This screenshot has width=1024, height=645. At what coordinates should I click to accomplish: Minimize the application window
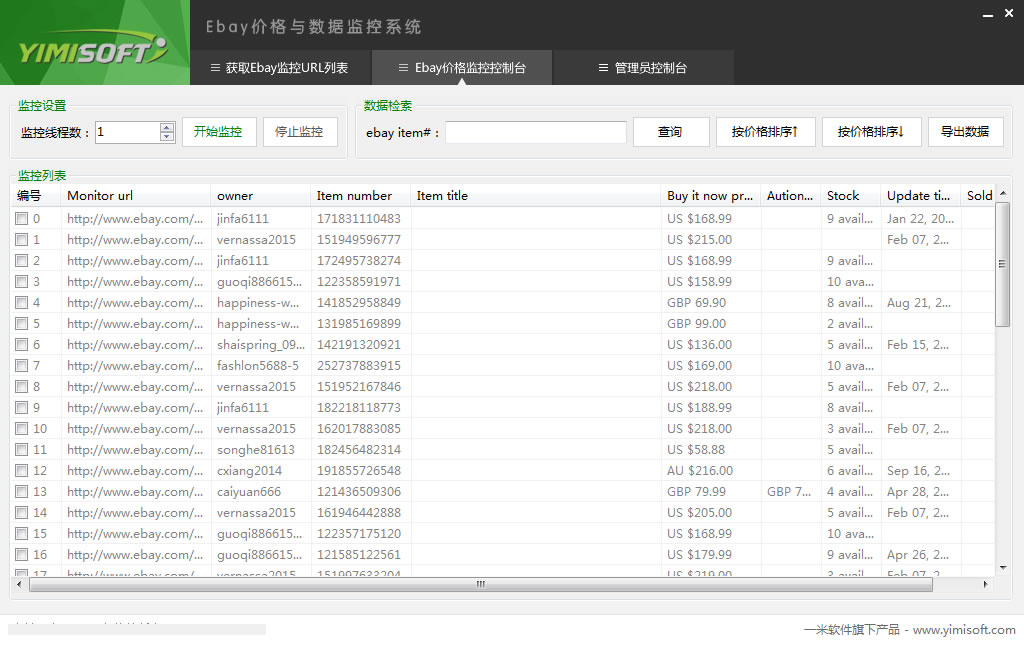click(988, 14)
